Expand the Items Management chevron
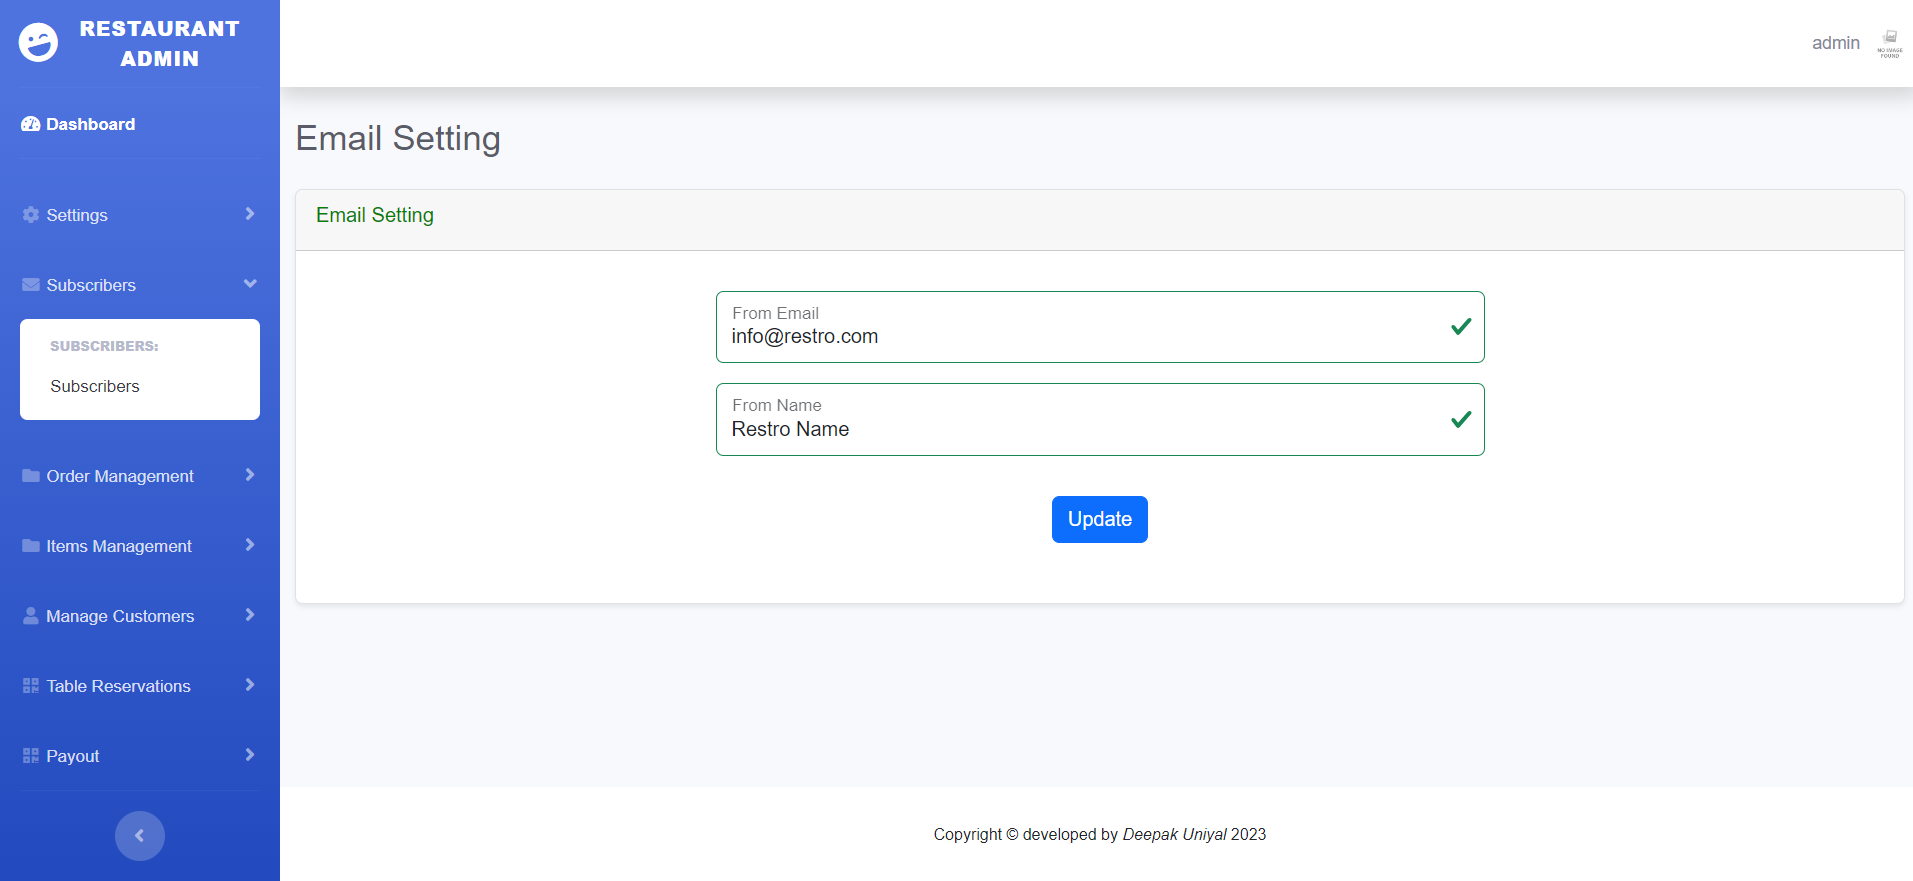The image size is (1913, 881). [x=250, y=545]
